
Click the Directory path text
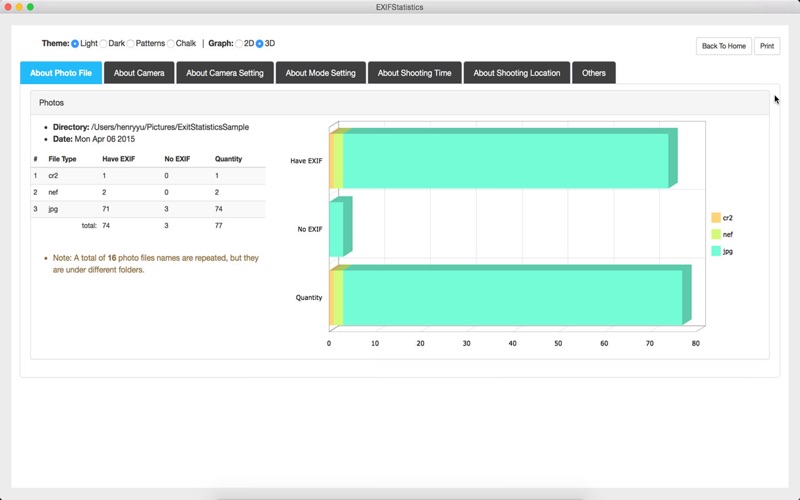point(170,127)
